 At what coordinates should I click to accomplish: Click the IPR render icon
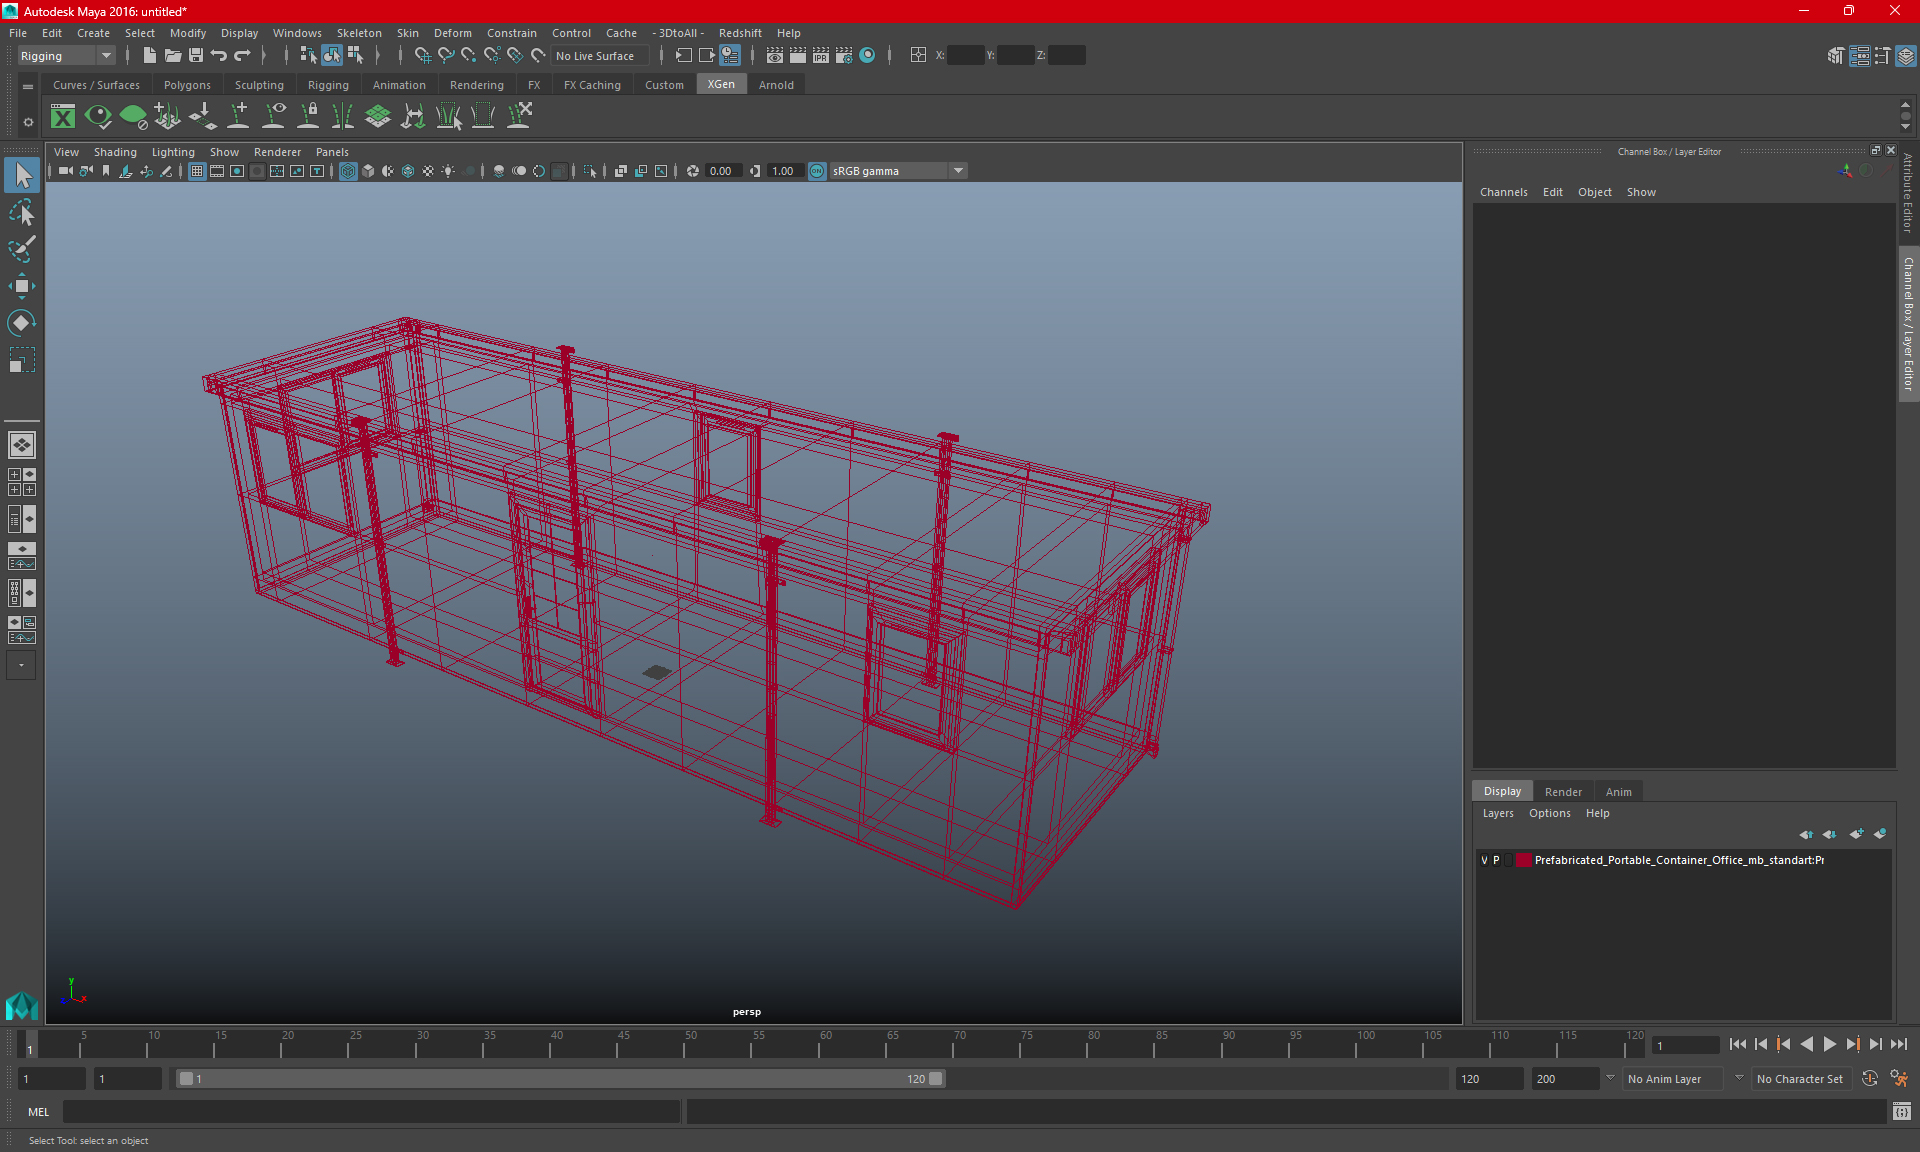(x=821, y=56)
